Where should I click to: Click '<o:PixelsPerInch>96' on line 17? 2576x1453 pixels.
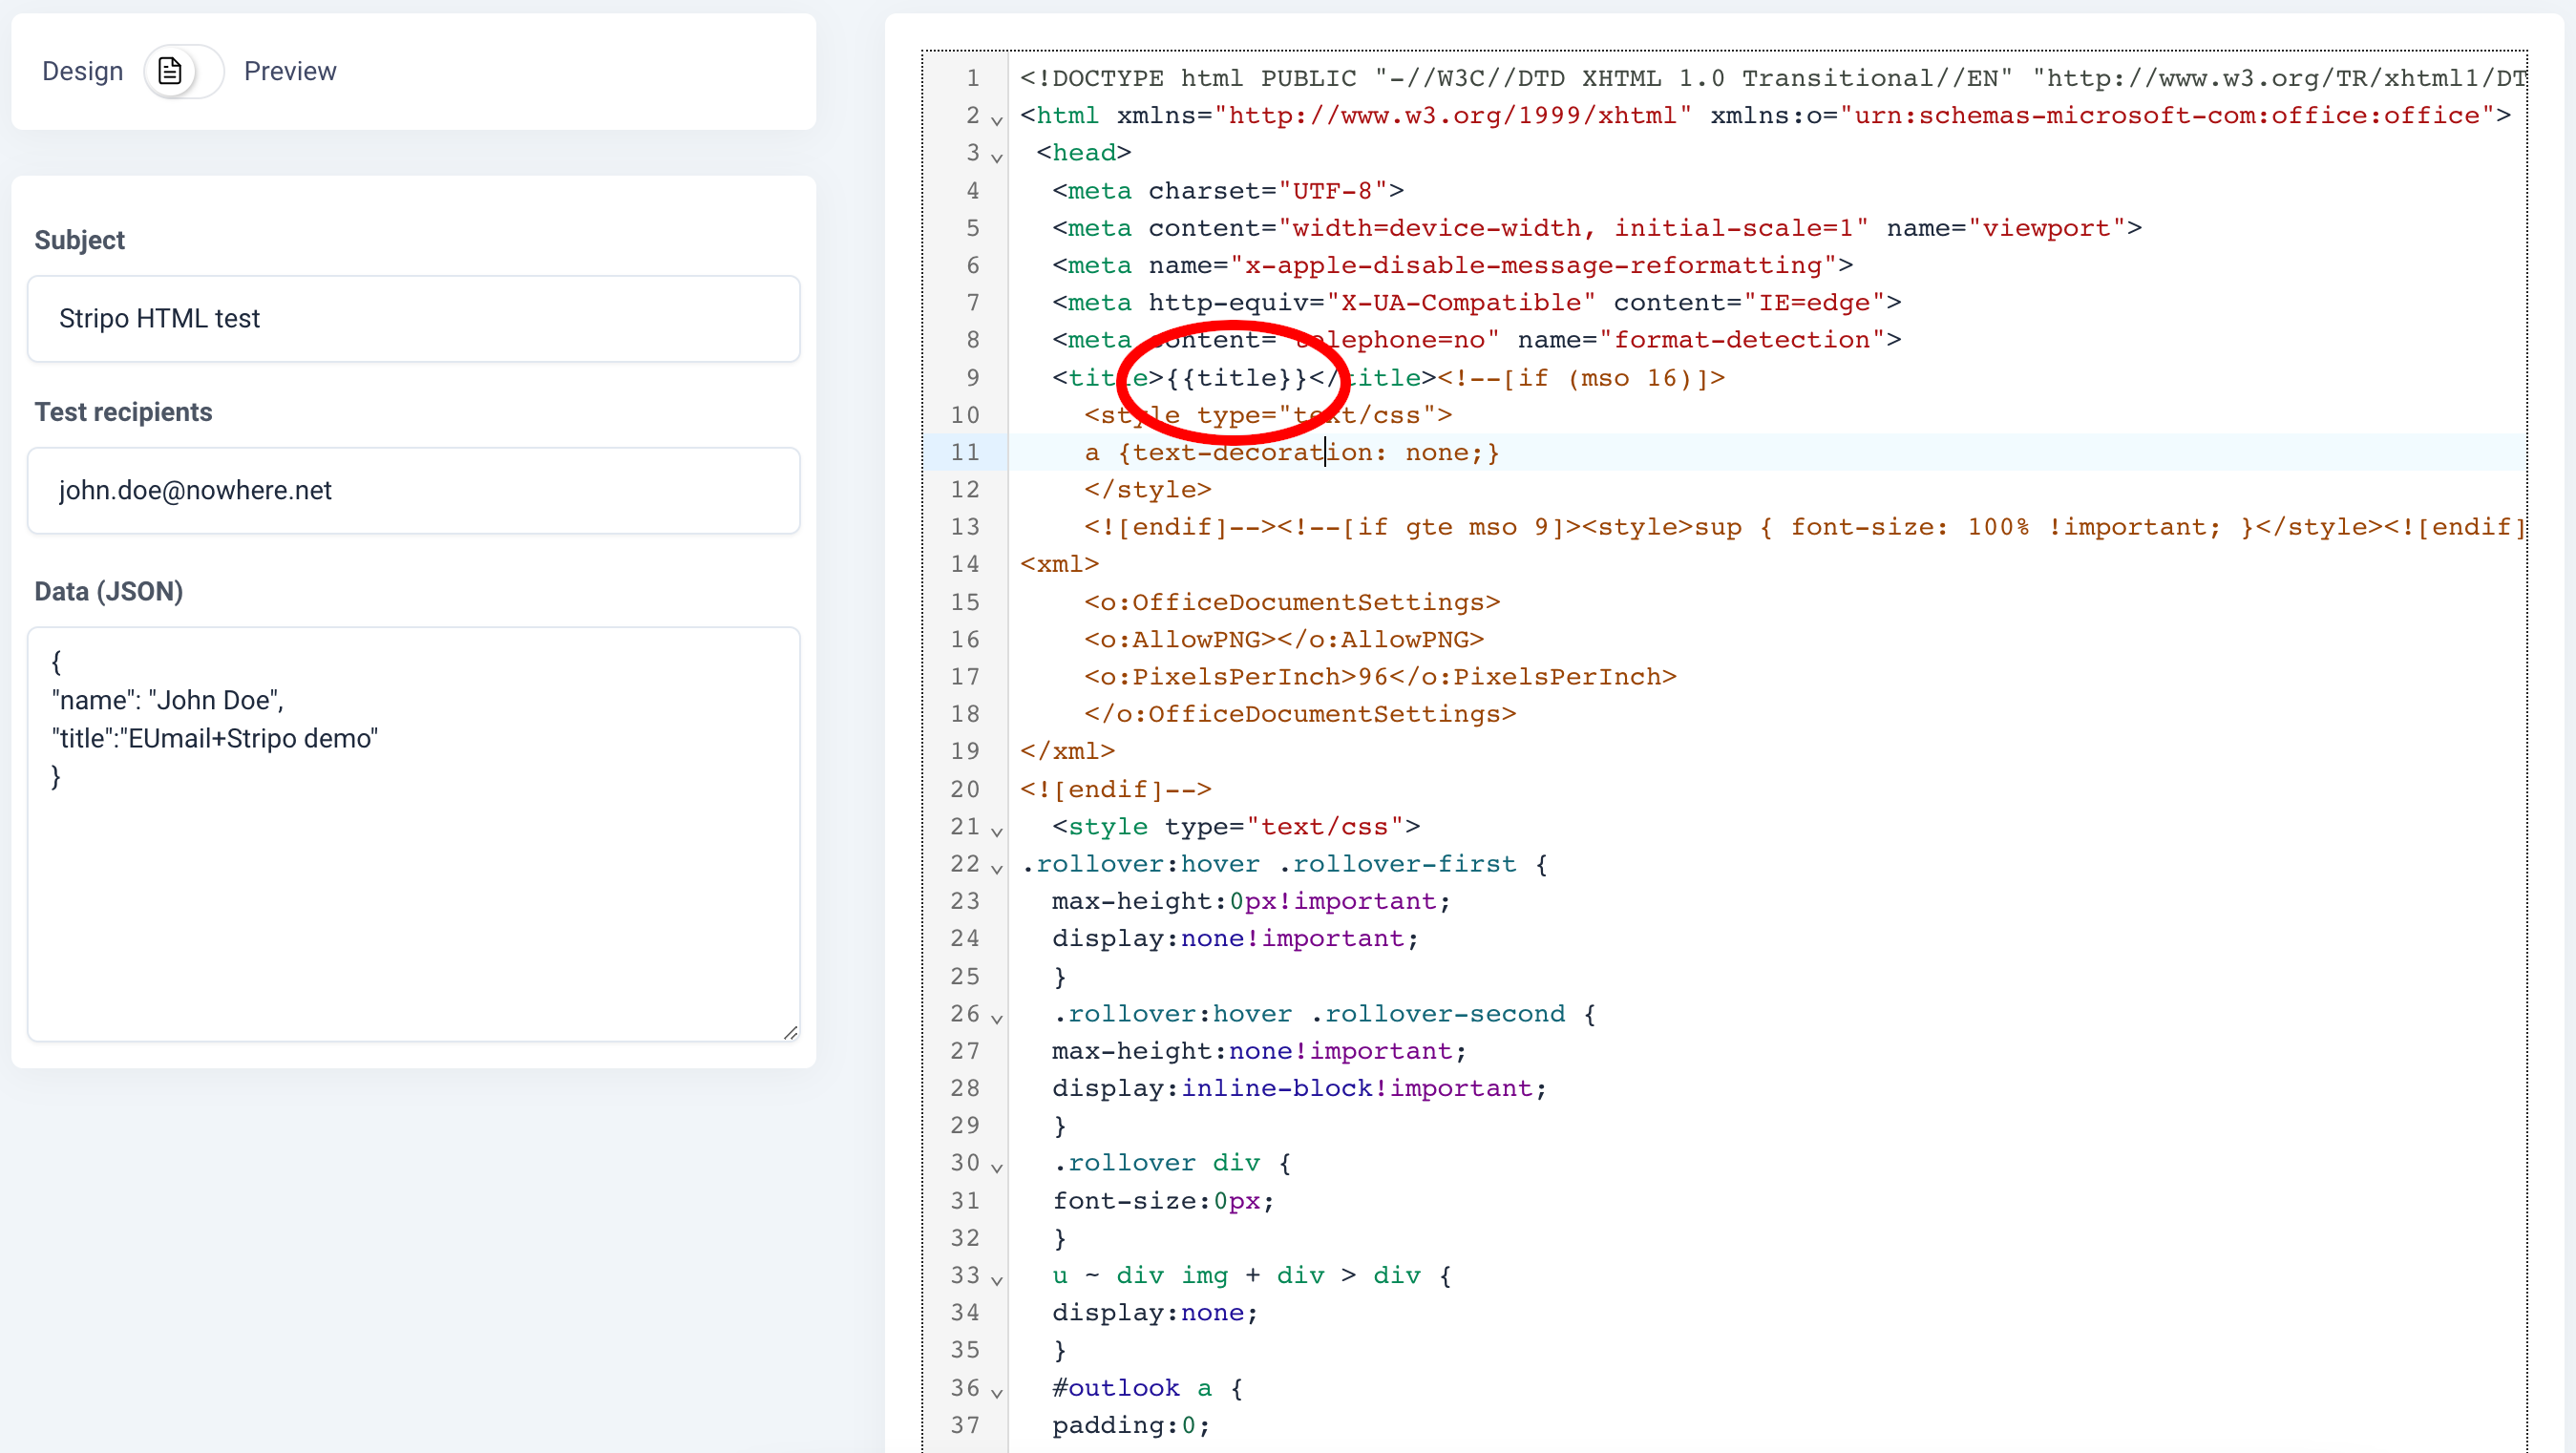[1236, 677]
